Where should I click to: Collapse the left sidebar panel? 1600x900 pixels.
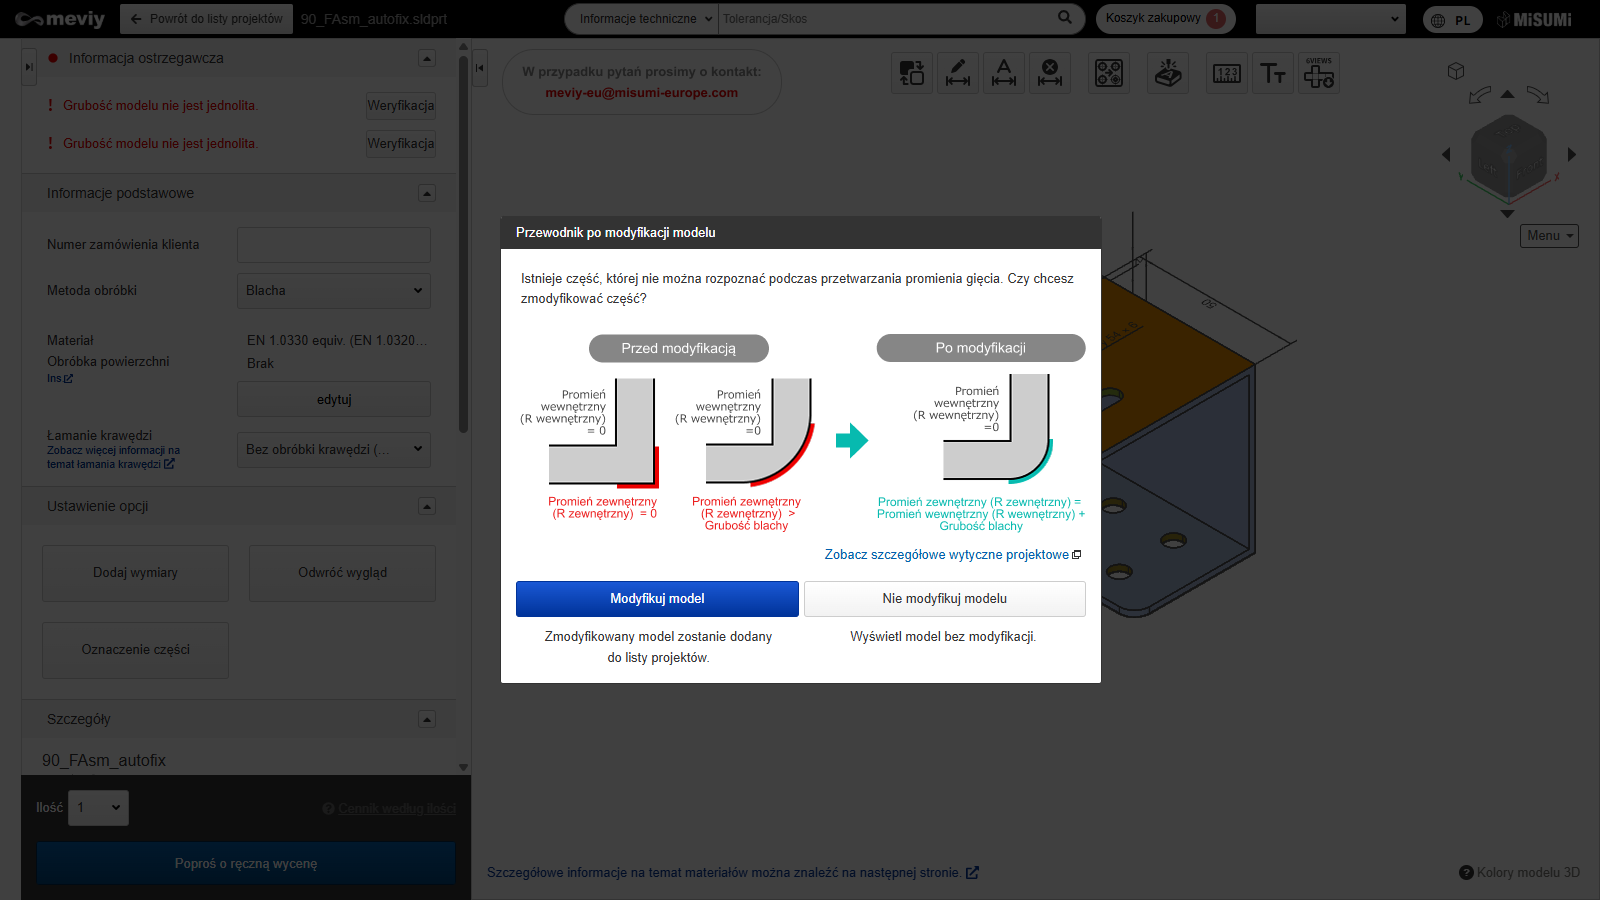pyautogui.click(x=480, y=68)
